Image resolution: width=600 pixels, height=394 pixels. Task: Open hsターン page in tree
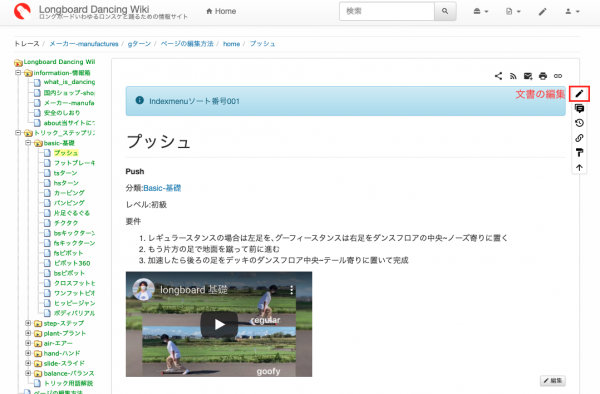click(x=66, y=183)
